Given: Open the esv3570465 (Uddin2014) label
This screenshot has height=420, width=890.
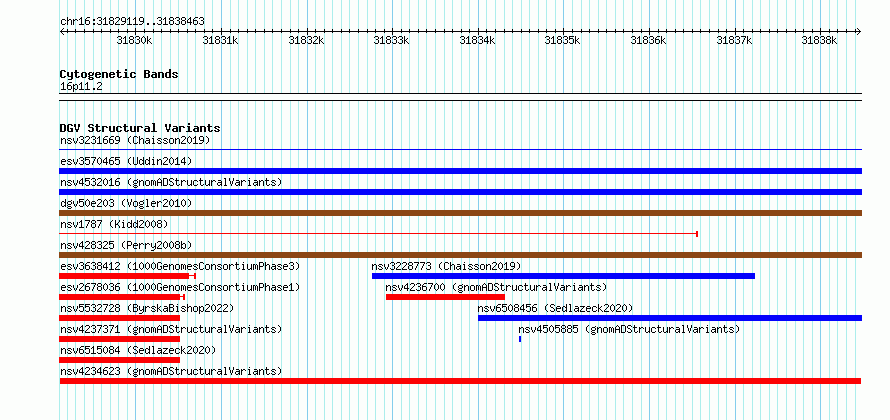Looking at the screenshot, I should point(126,161).
